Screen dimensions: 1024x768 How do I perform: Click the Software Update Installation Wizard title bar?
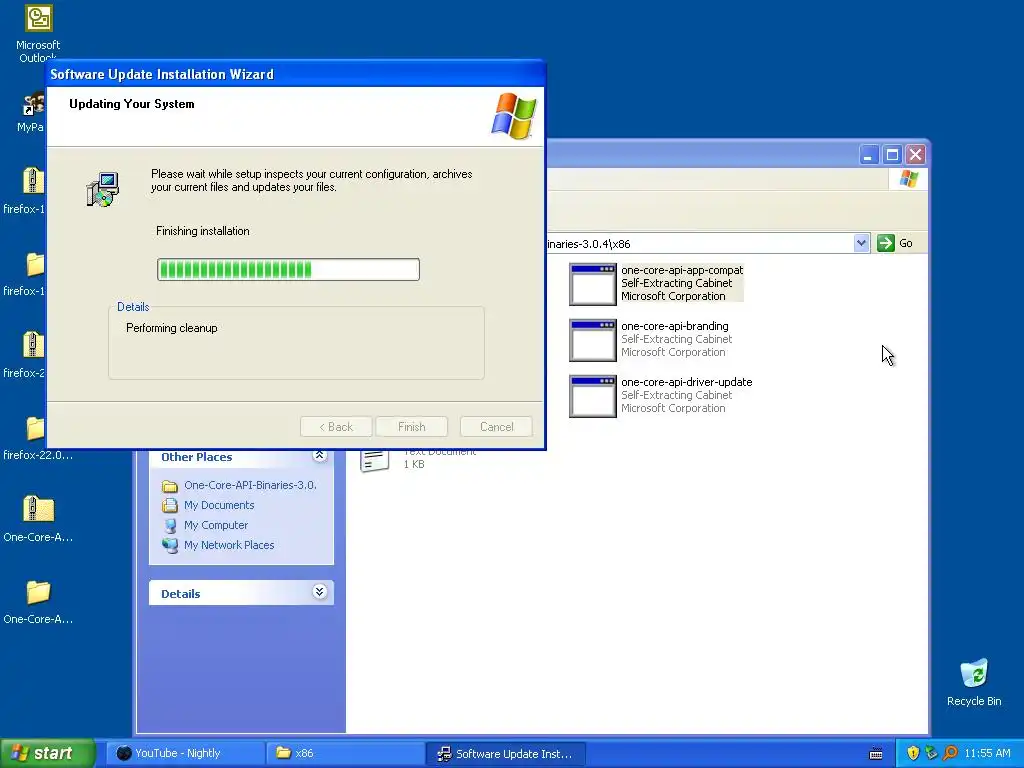pyautogui.click(x=295, y=74)
